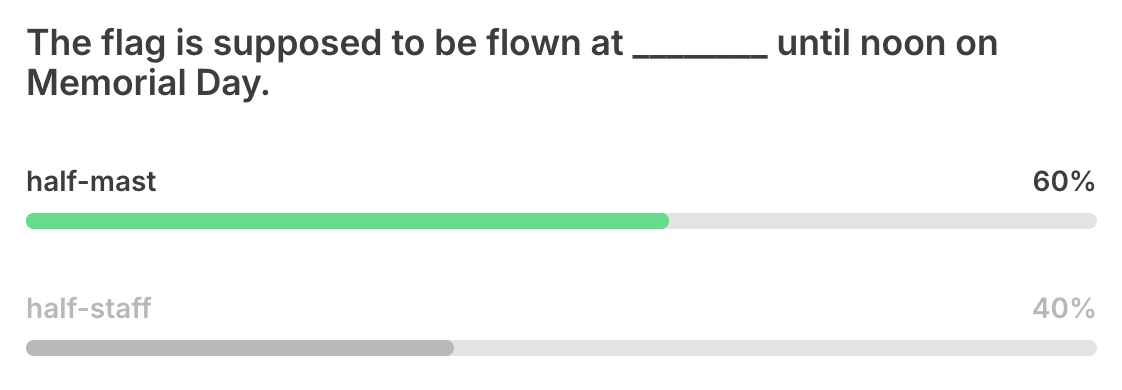This screenshot has width=1122, height=390.
Task: Click the word until in the question
Action: (x=814, y=44)
